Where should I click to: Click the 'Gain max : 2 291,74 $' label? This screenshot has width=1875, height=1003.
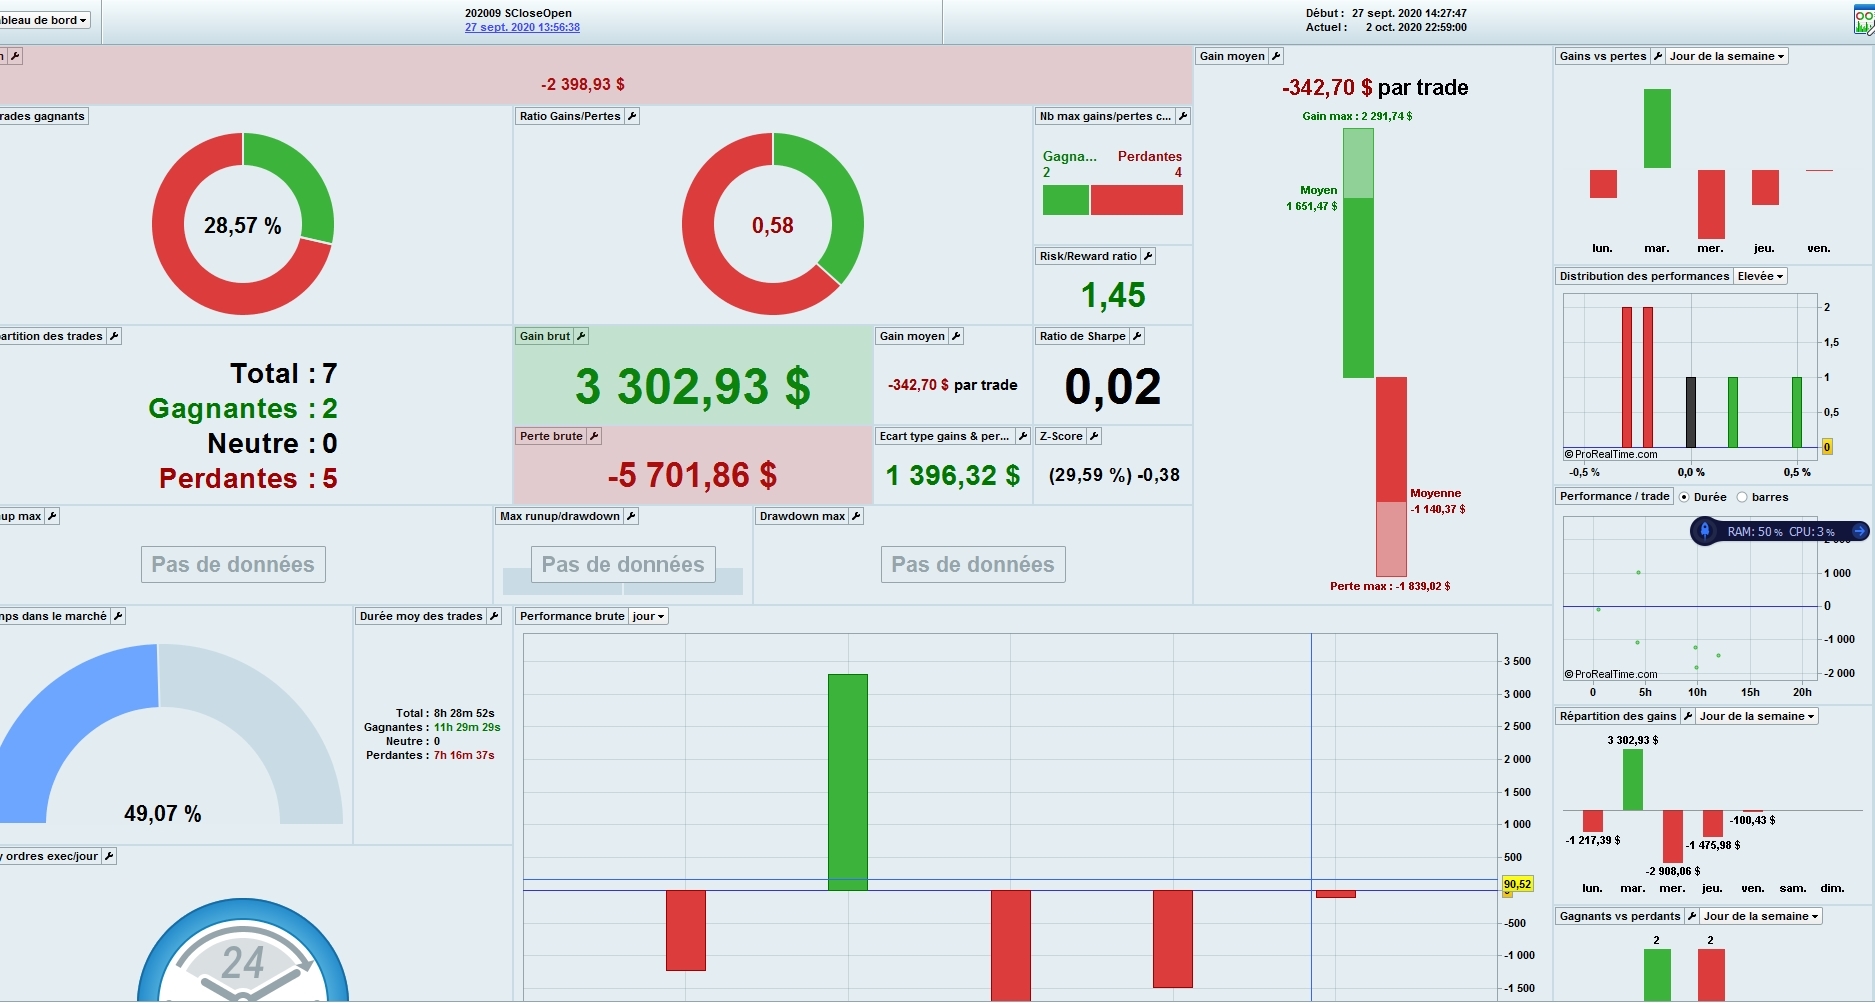pyautogui.click(x=1357, y=116)
